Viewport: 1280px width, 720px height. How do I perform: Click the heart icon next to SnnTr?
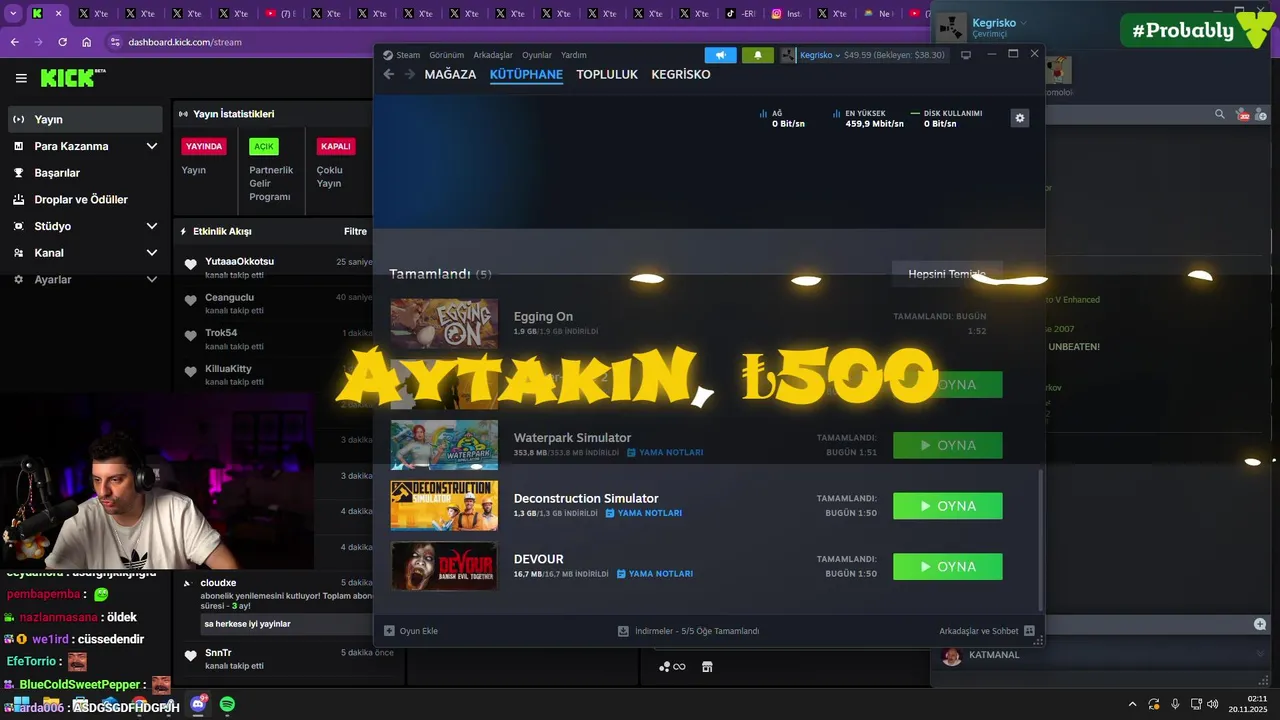[x=191, y=656]
